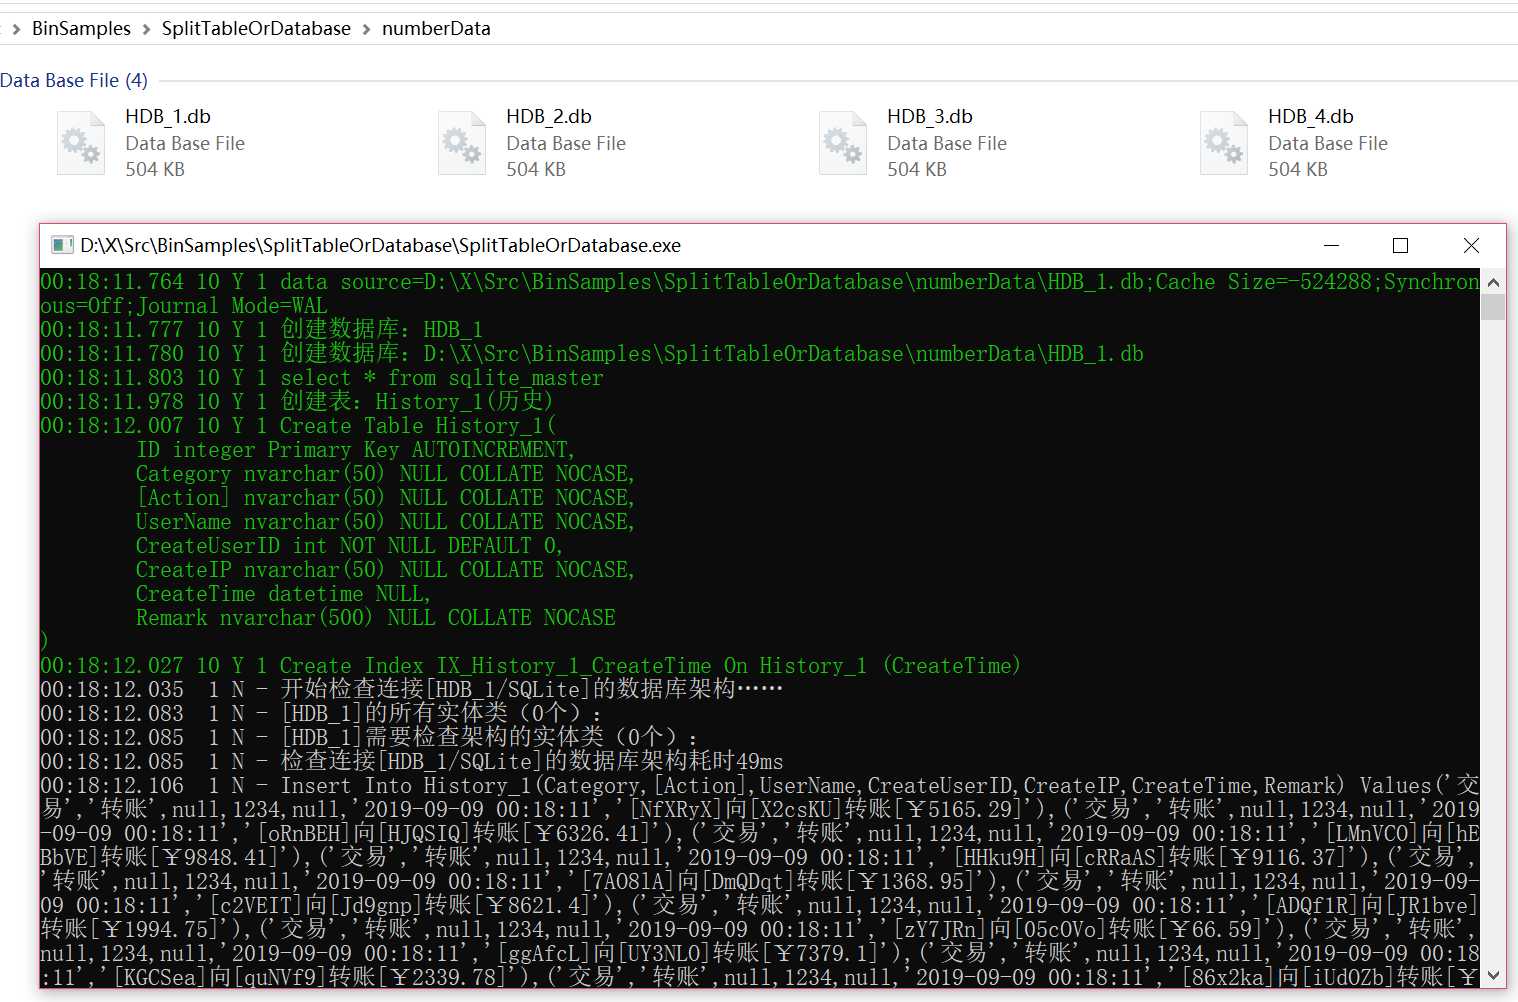Click the 'Create Table History_1(' log line
Image resolution: width=1518 pixels, height=1002 pixels.
click(x=298, y=426)
